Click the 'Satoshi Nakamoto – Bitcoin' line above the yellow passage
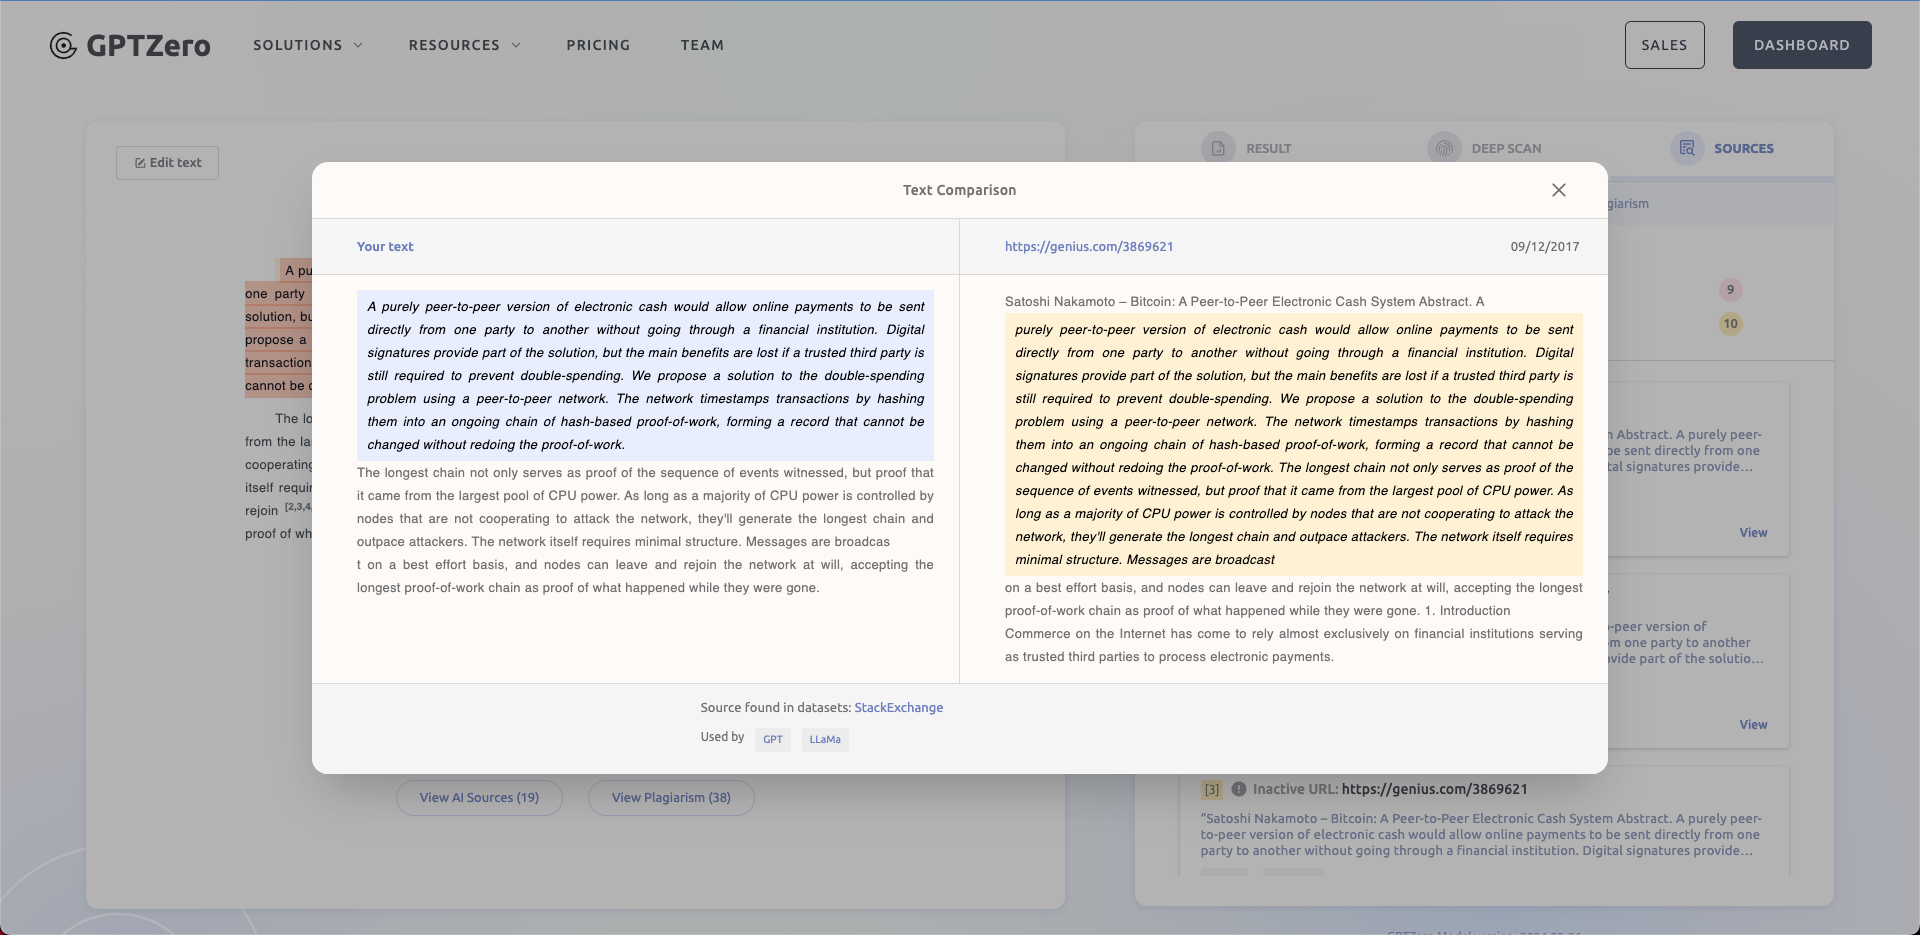 [x=1244, y=302]
